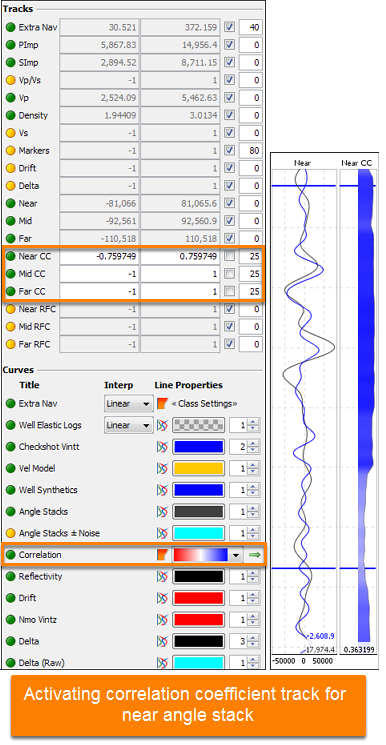386x745 pixels.
Task: Click the line style icon for Well Elastic Logs
Action: click(162, 425)
